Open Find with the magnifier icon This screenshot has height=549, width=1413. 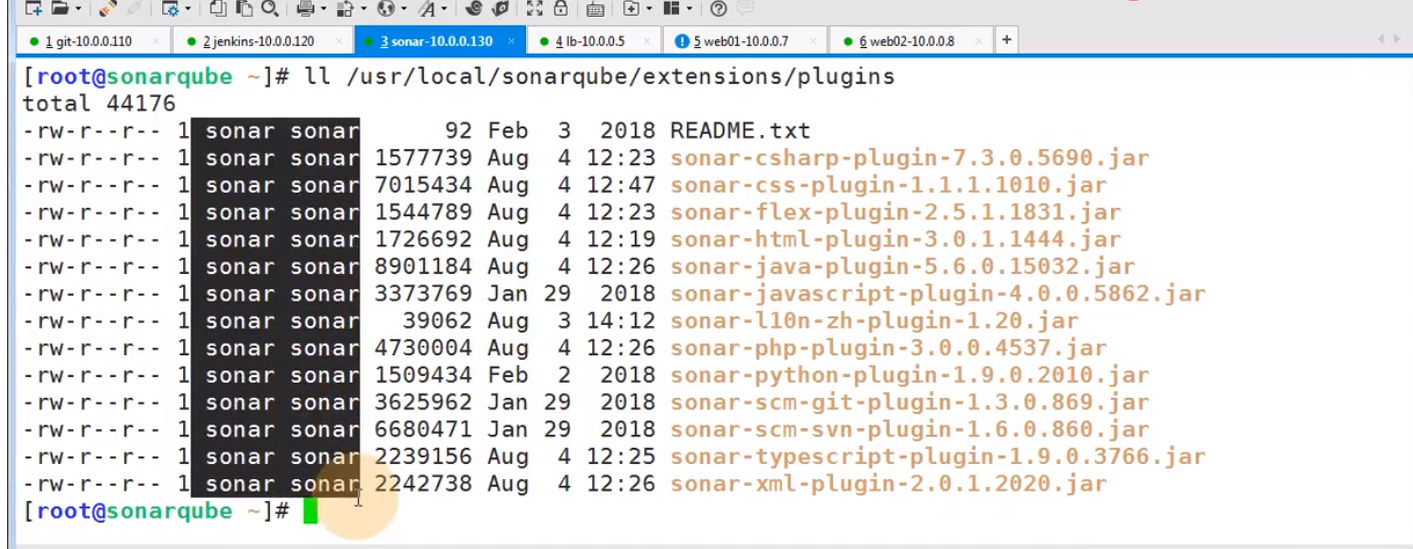pos(269,9)
